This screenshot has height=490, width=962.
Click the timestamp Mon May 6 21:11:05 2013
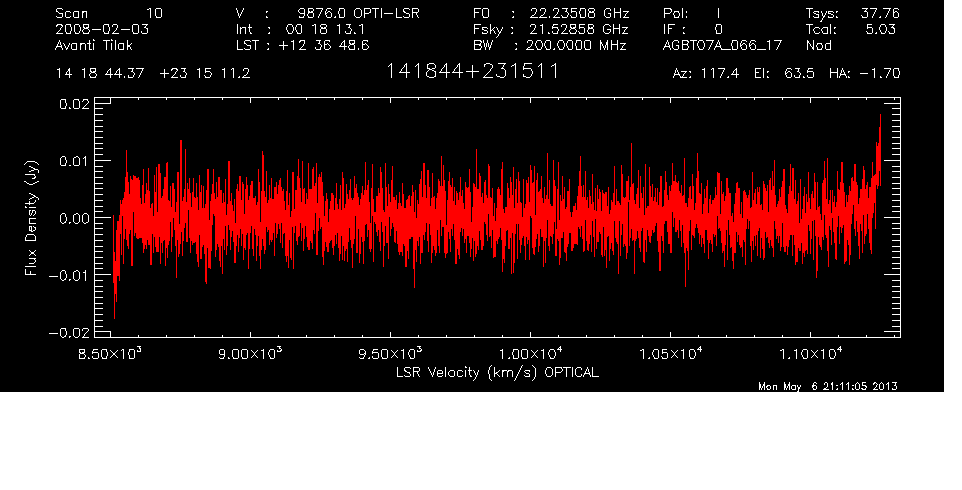tap(828, 386)
